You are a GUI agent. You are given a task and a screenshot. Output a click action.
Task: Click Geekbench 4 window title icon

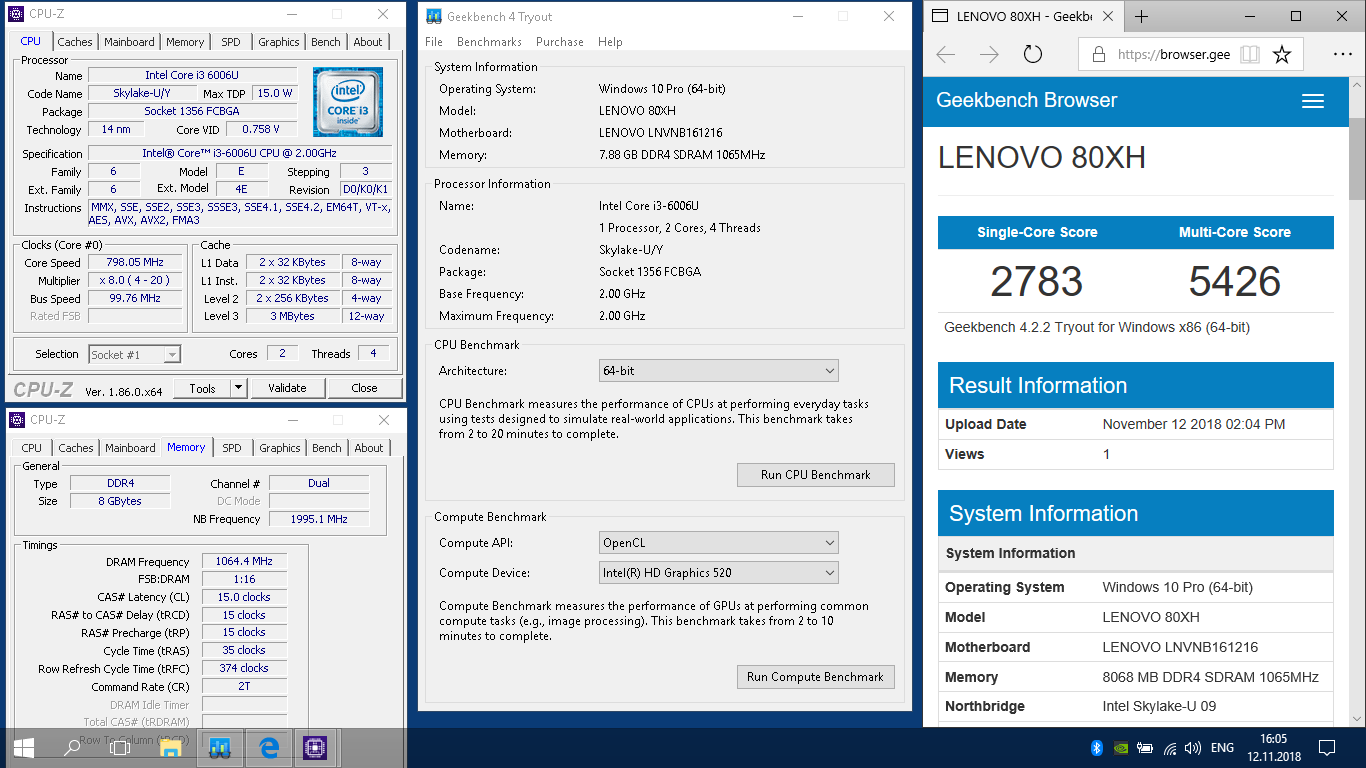pyautogui.click(x=433, y=16)
